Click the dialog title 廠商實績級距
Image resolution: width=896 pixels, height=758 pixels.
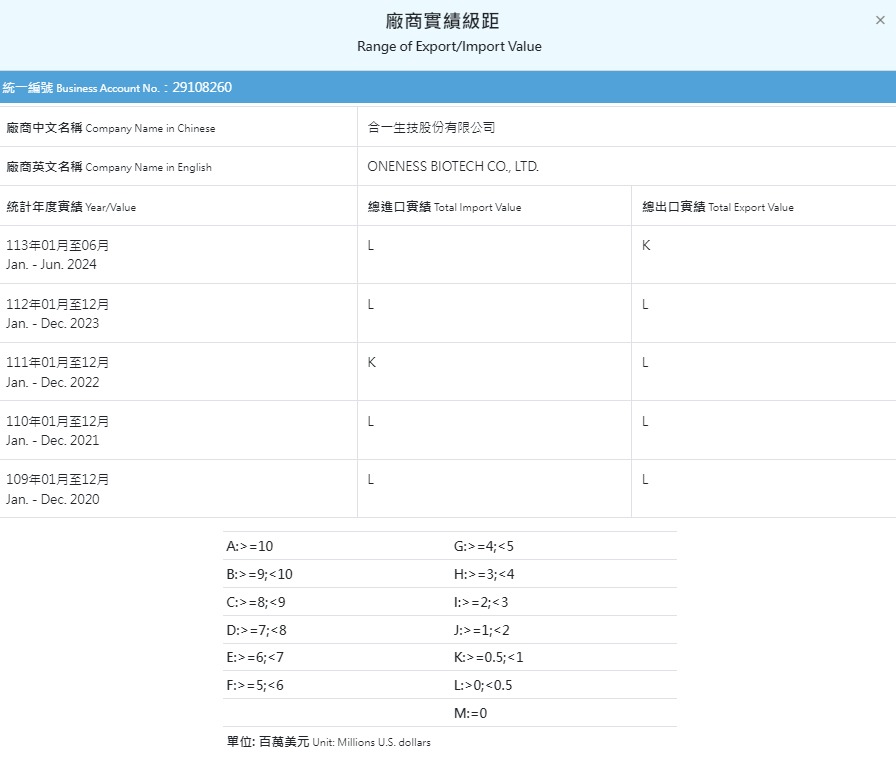click(x=449, y=21)
